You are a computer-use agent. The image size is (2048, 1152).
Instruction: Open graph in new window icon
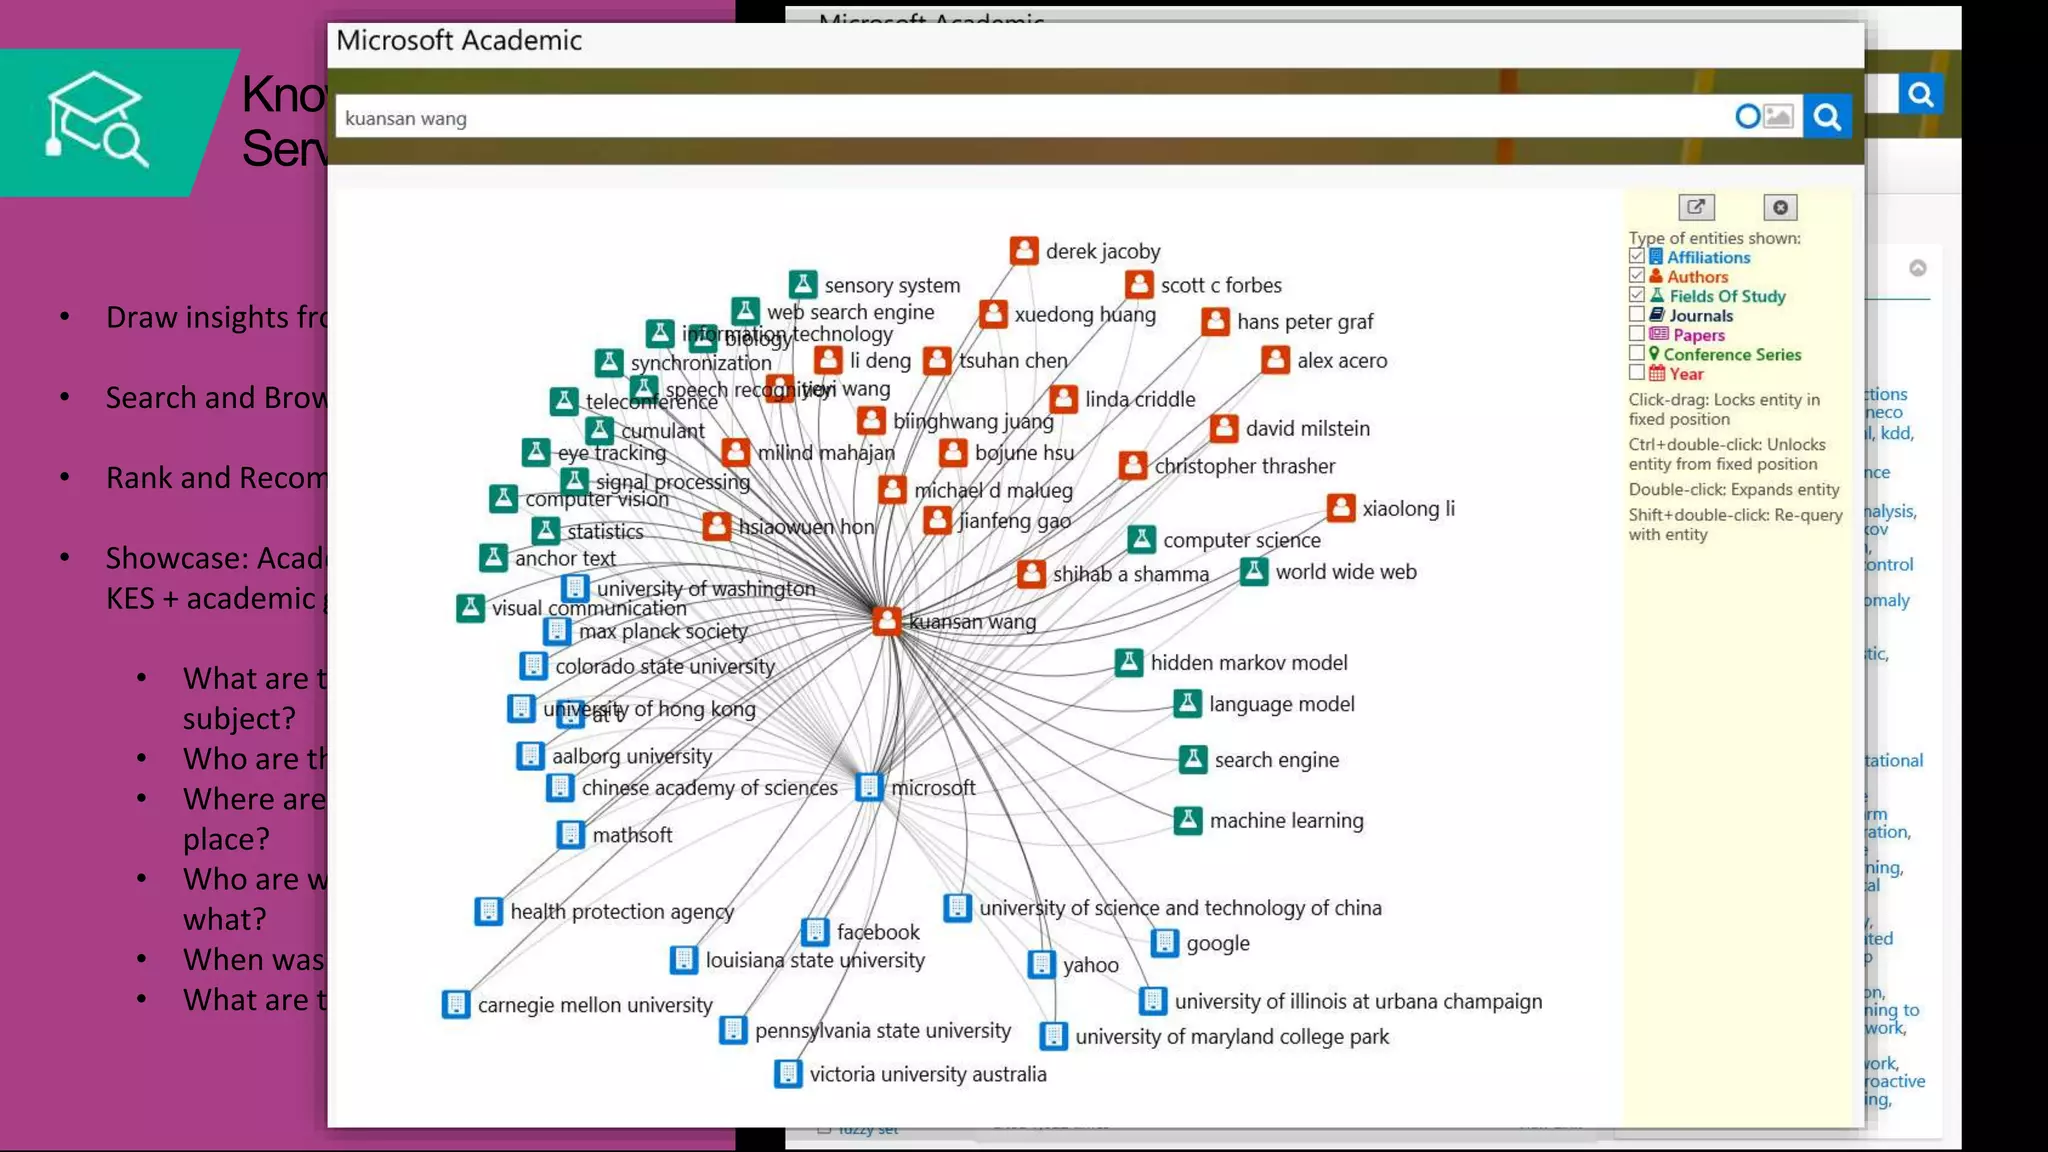coord(1696,207)
